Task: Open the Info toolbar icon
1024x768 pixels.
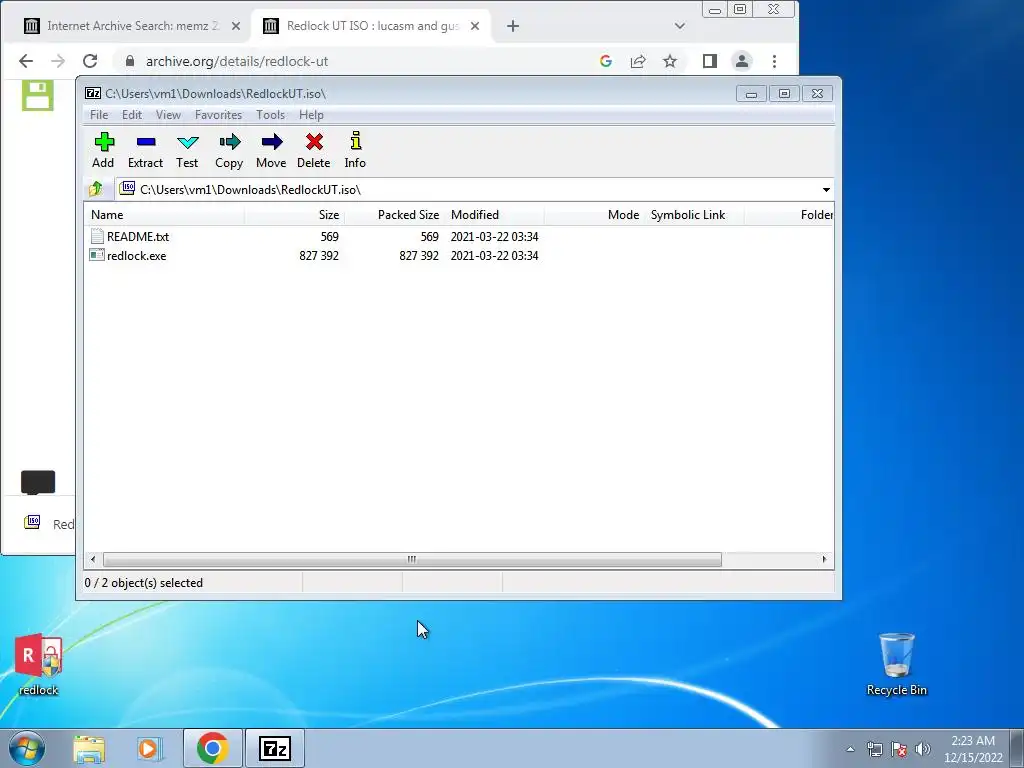Action: (x=355, y=150)
